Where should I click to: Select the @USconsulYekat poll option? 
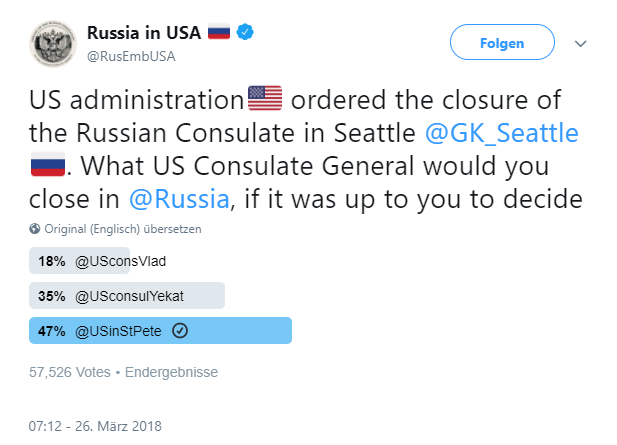[x=129, y=296]
